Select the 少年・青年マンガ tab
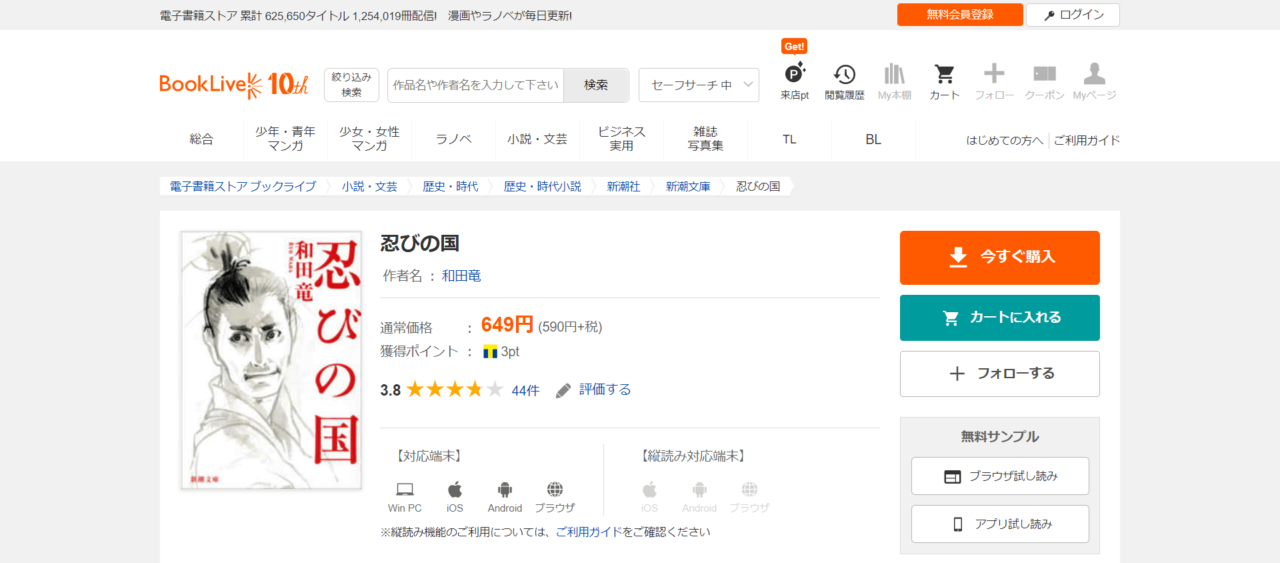Viewport: 1280px width, 563px height. tap(285, 139)
